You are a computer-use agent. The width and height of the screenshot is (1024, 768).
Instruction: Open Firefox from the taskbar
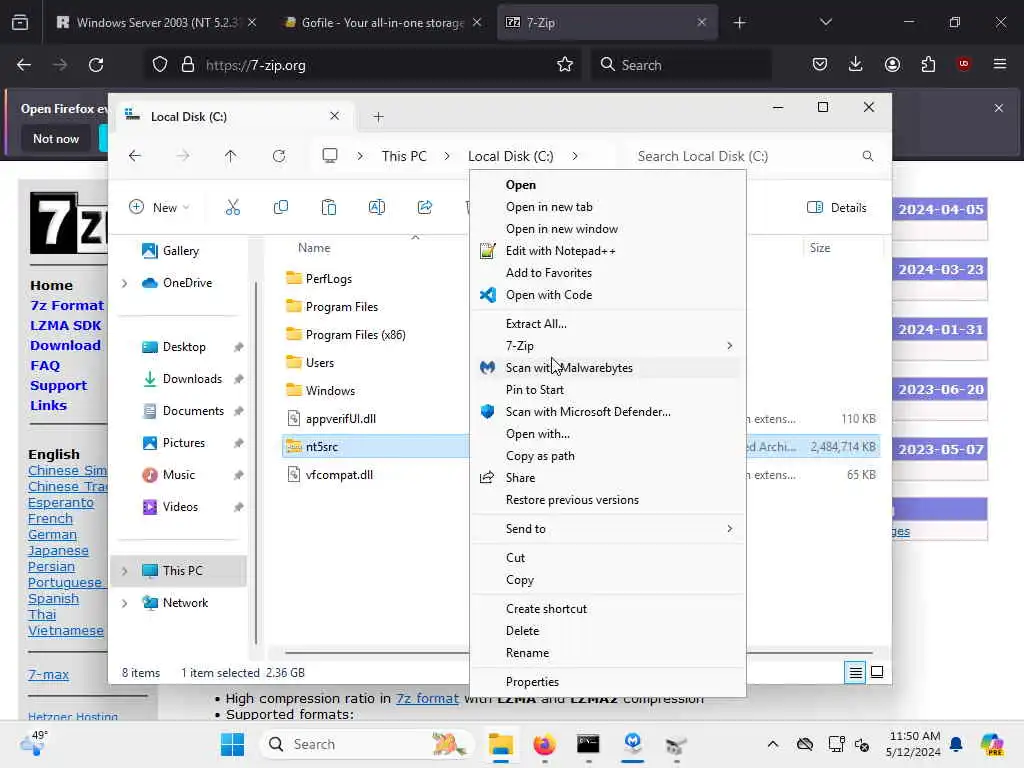544,744
